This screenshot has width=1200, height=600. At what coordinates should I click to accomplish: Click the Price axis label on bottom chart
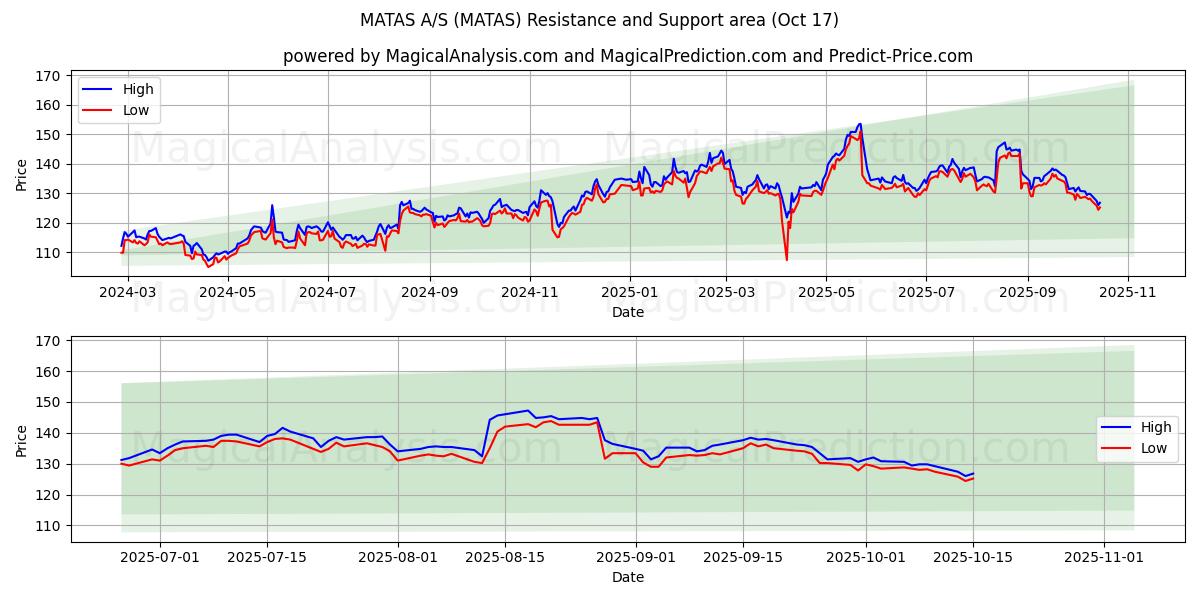22,439
